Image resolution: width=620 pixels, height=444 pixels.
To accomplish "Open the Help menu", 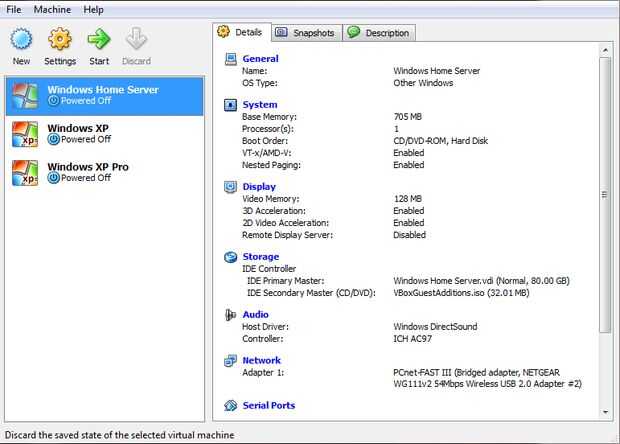I will (x=93, y=9).
